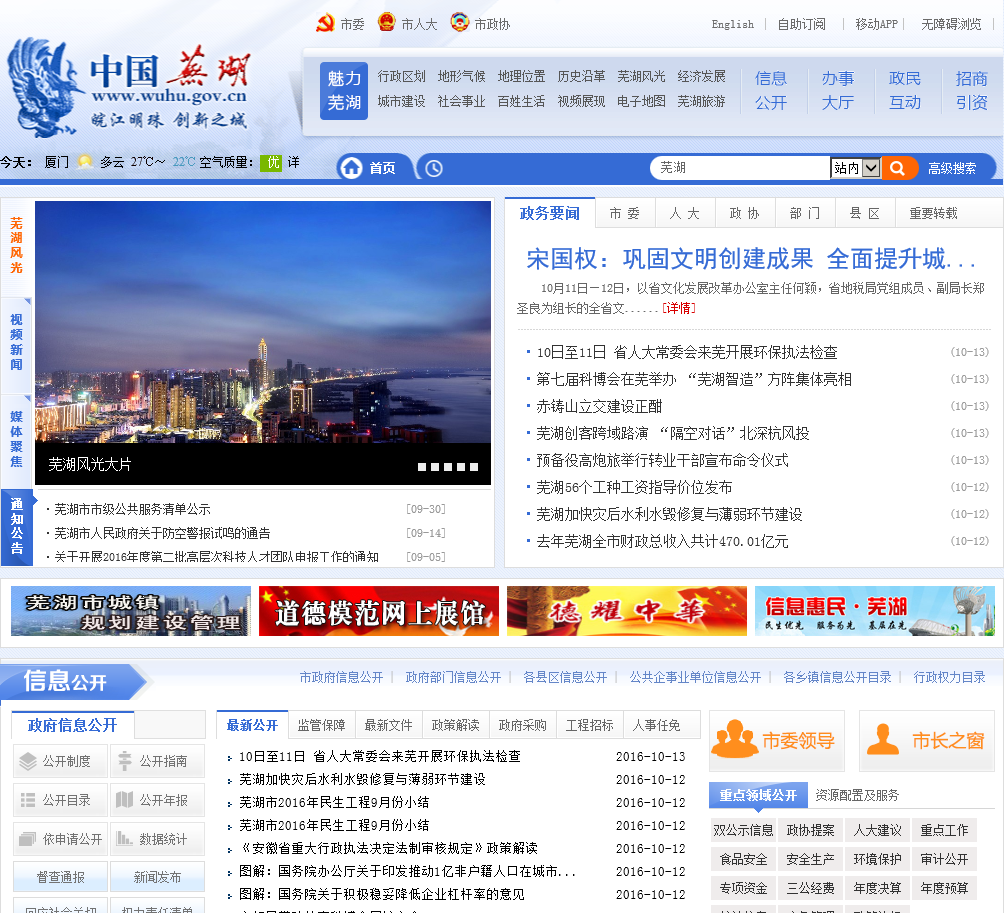
Task: Click the 市人大 national emblem icon
Action: pos(386,22)
